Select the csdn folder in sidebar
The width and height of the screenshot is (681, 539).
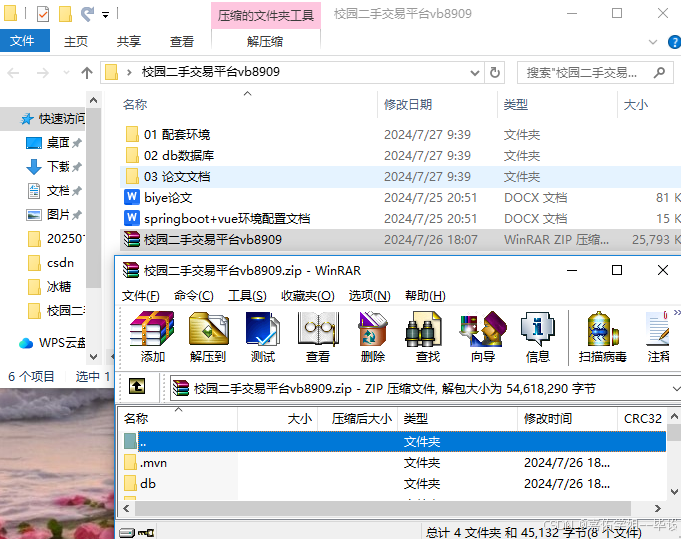(x=51, y=263)
